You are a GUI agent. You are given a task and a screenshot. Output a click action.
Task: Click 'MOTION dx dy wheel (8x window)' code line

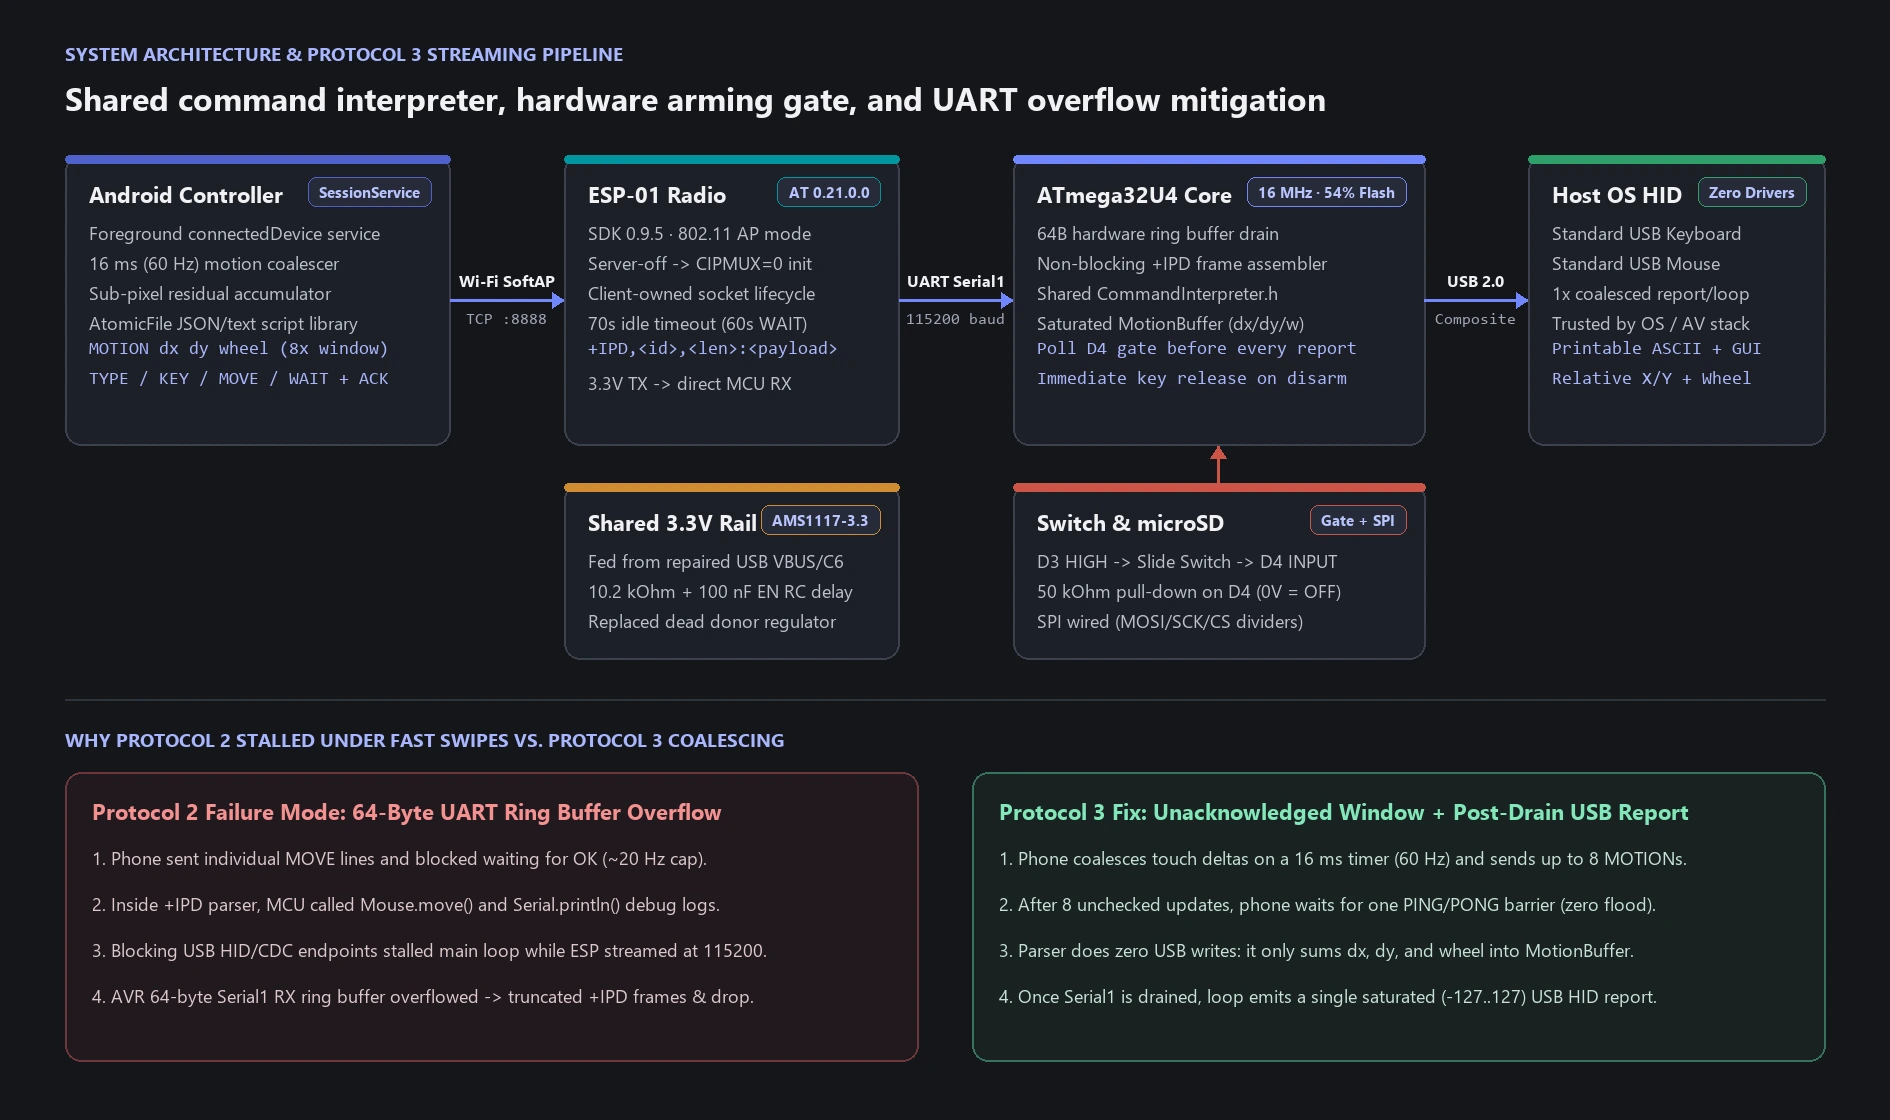pyautogui.click(x=238, y=349)
